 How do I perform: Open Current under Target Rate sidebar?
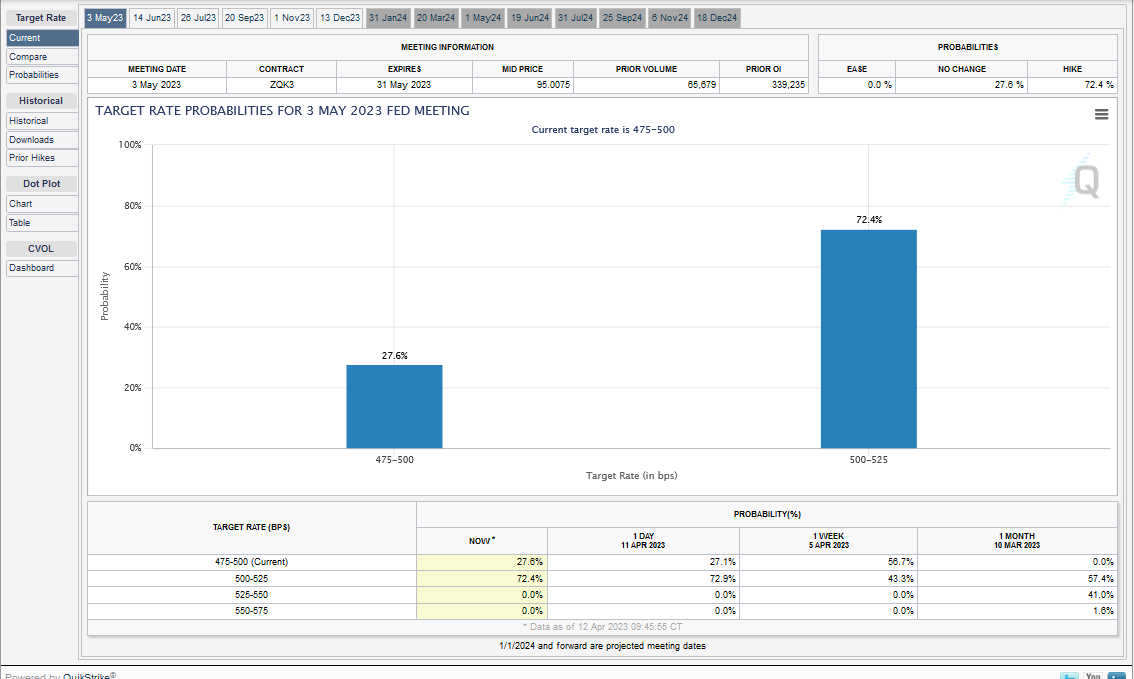tap(42, 38)
